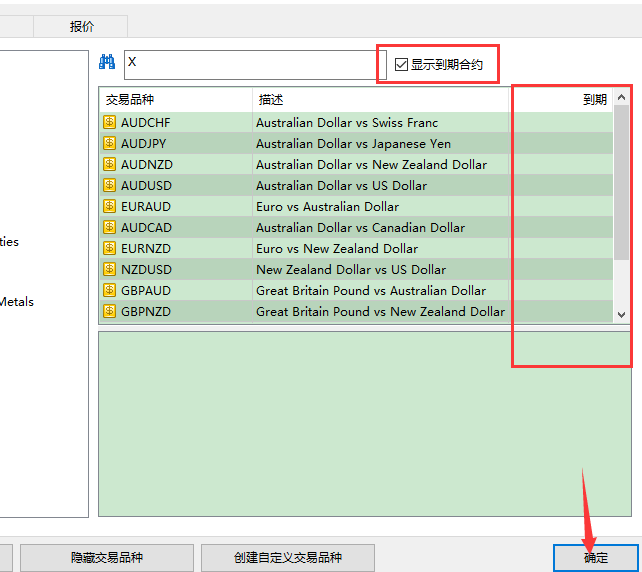The width and height of the screenshot is (642, 572).
Task: Sort by the 描述 column header
Action: point(380,100)
